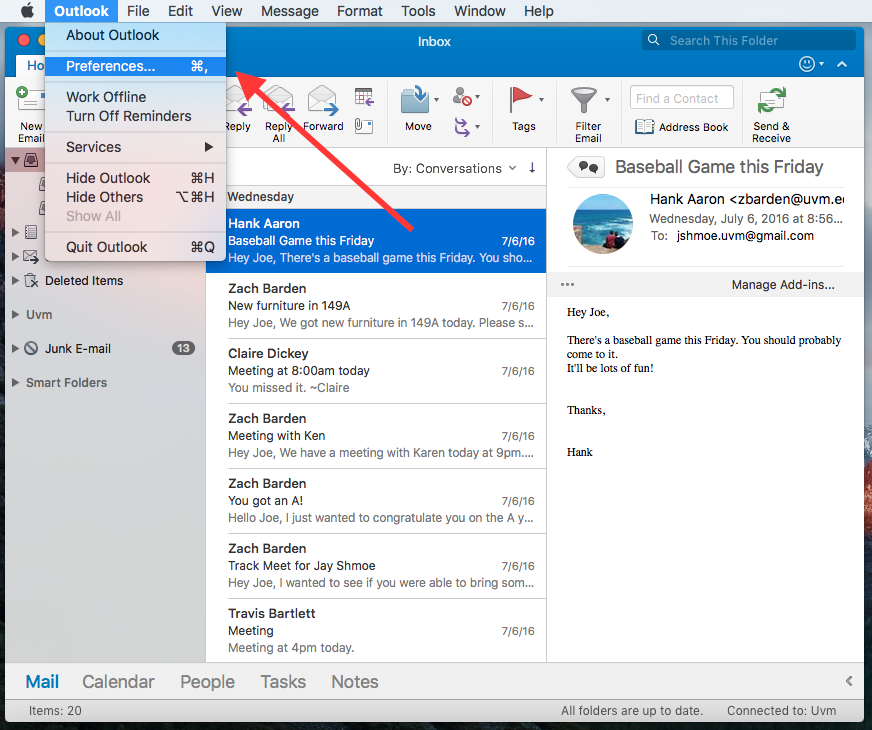Click the conversation bubbles icon by subject
Viewport: 872px width, 730px height.
coord(587,167)
